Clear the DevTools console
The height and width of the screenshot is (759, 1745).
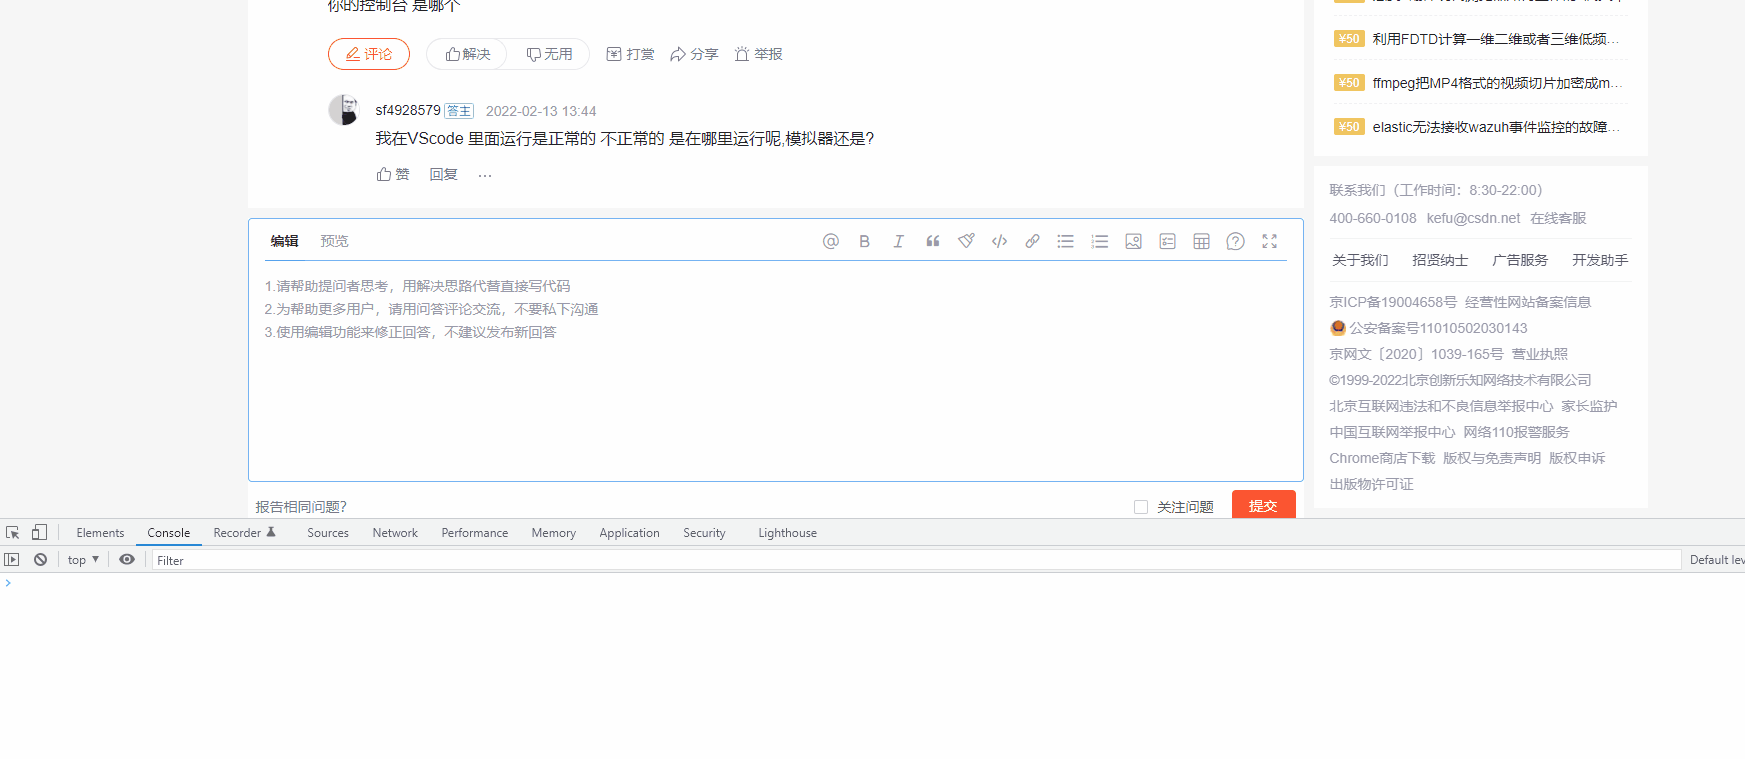tap(40, 560)
